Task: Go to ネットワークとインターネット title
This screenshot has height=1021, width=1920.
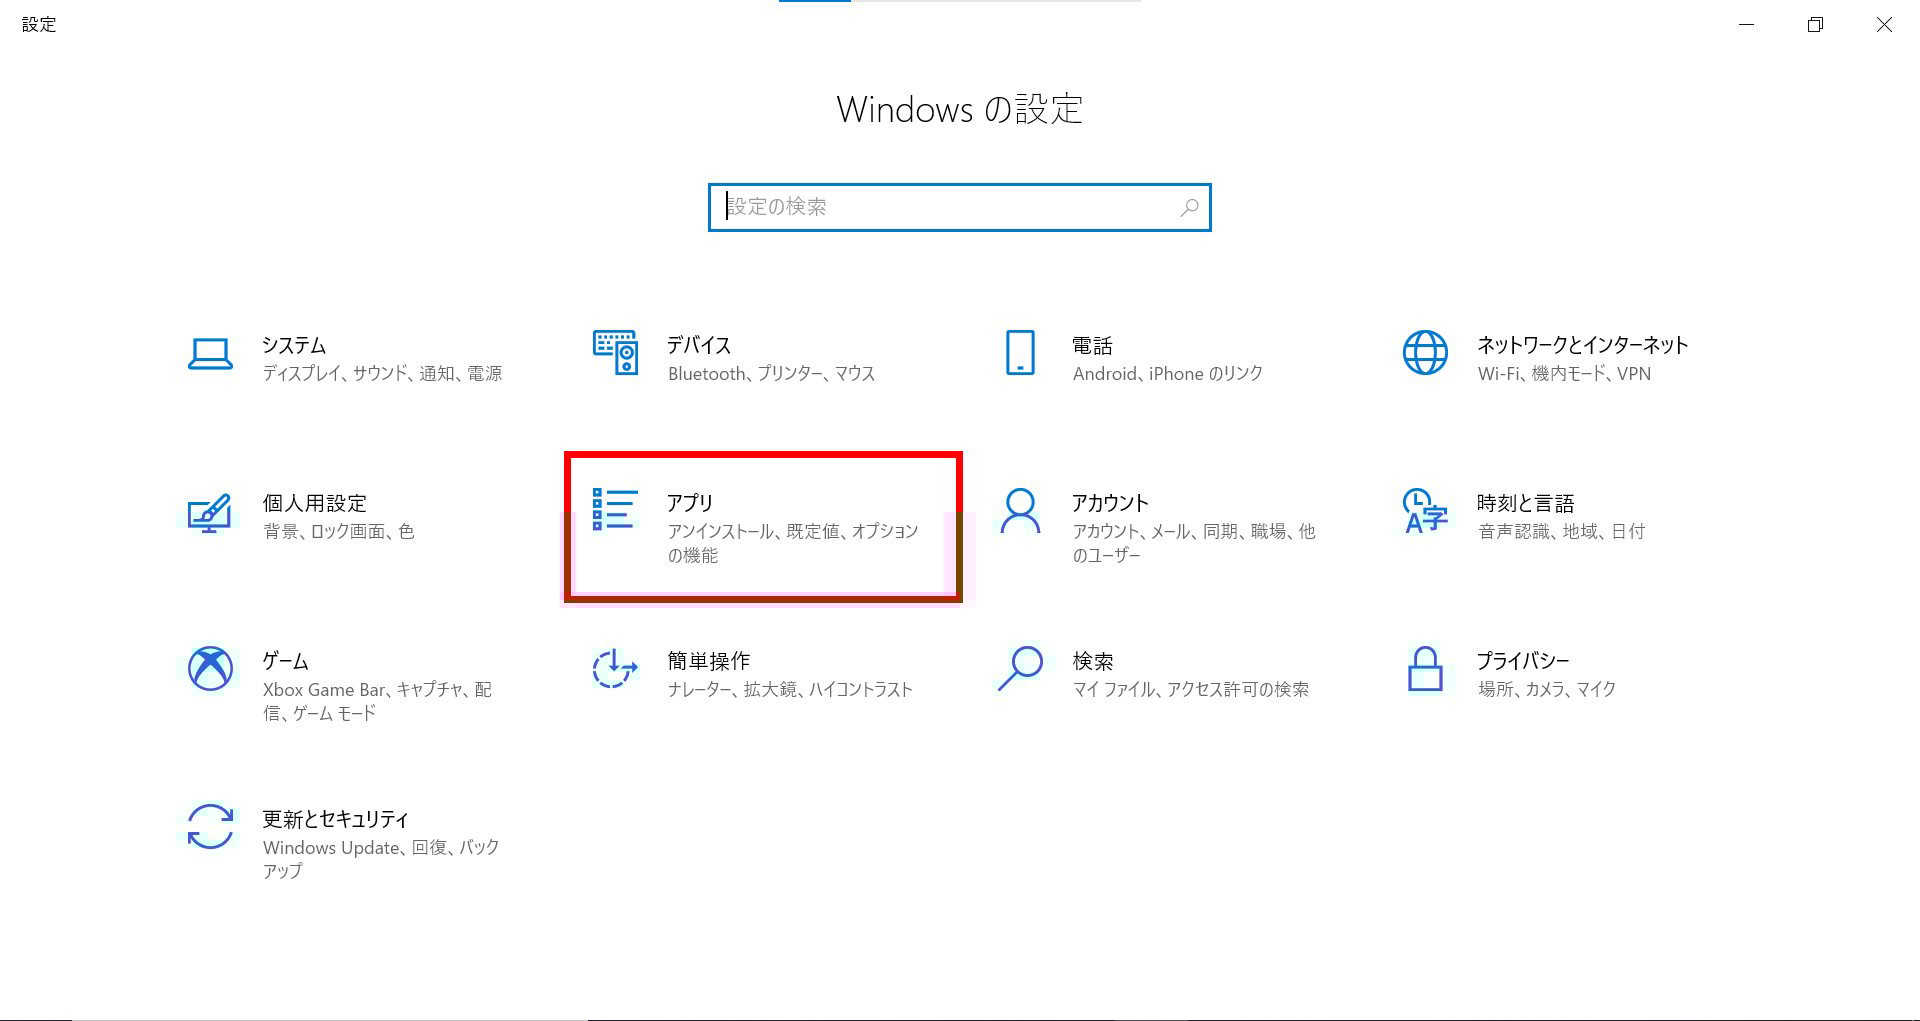Action: click(1583, 345)
